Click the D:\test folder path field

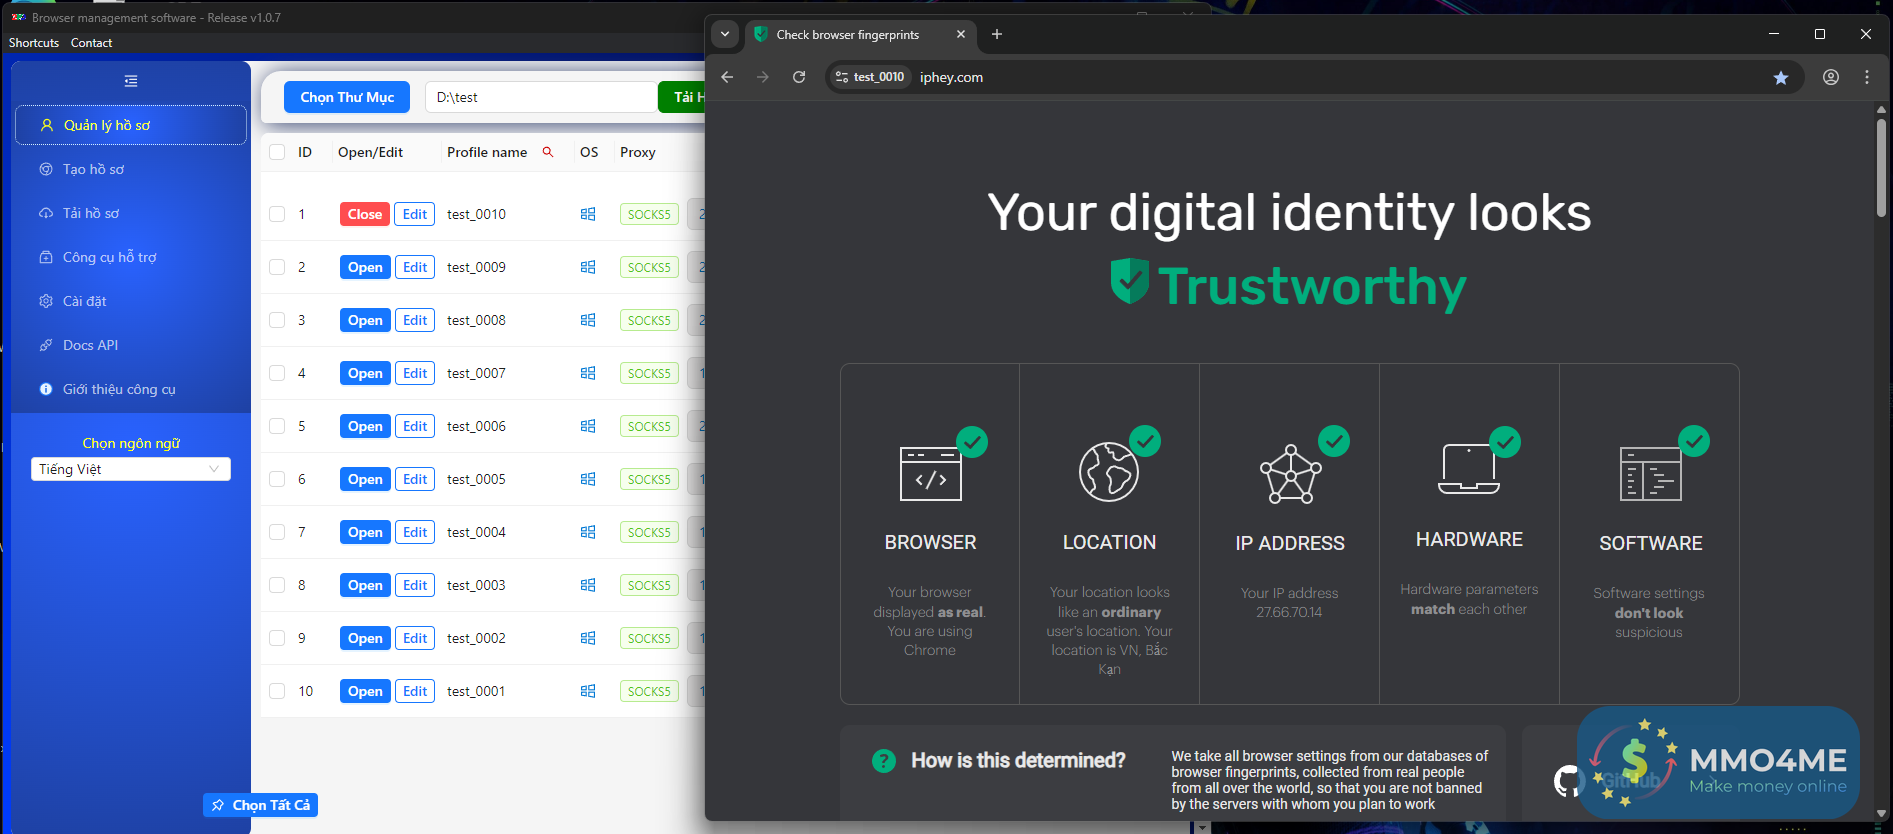540,97
